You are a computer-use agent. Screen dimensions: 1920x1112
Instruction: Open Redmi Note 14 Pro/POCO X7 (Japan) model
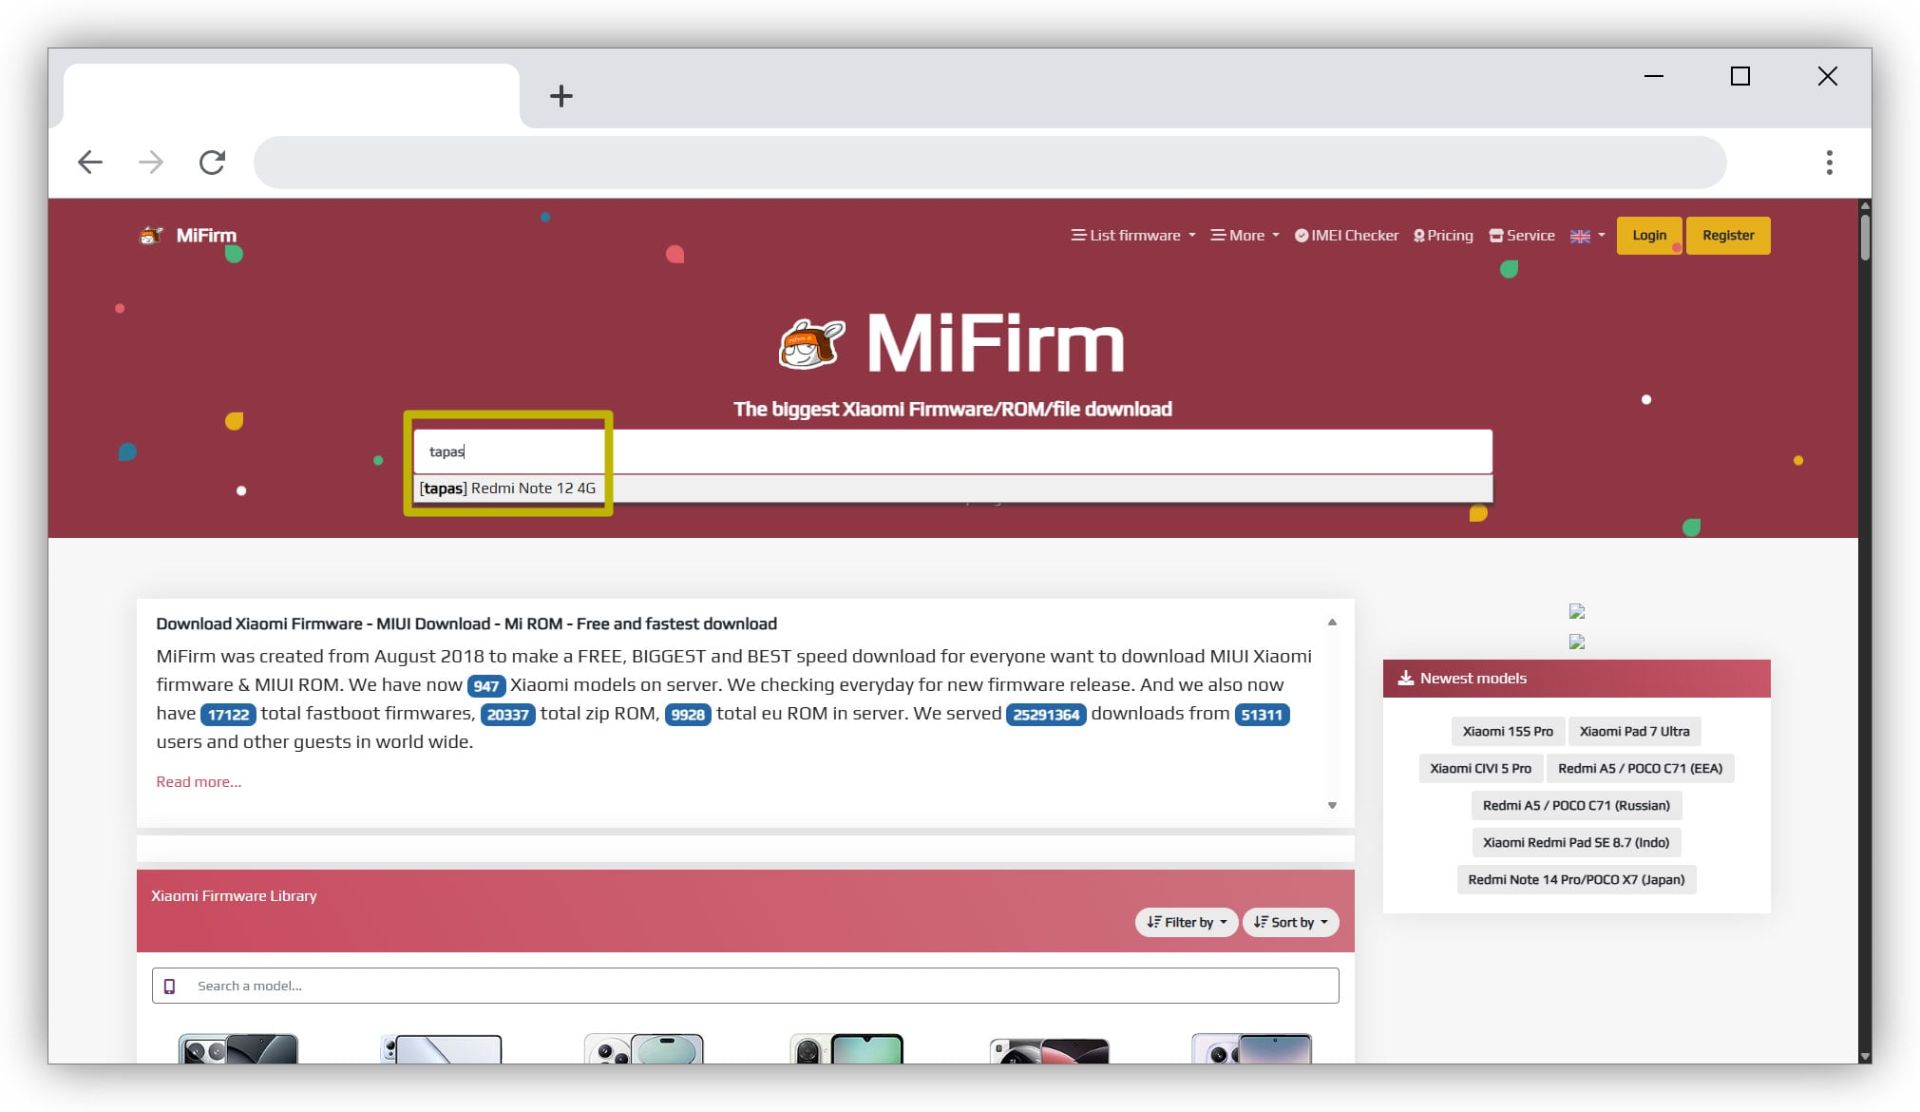(1576, 879)
